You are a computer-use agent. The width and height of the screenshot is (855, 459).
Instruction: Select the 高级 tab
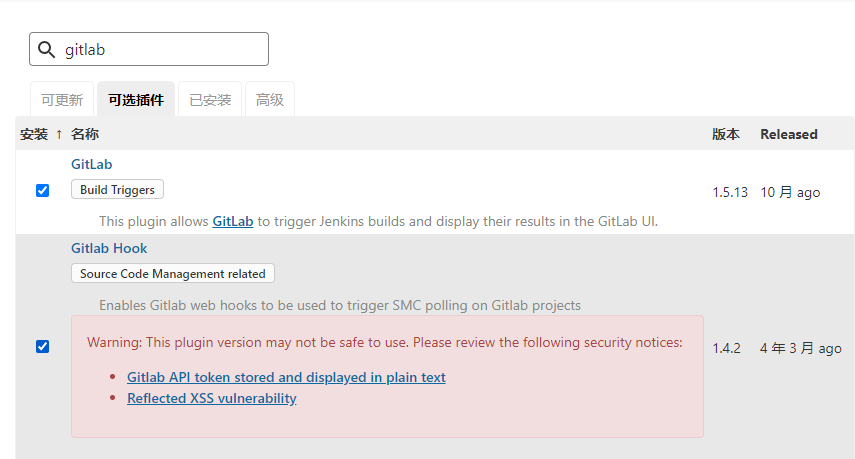270,100
